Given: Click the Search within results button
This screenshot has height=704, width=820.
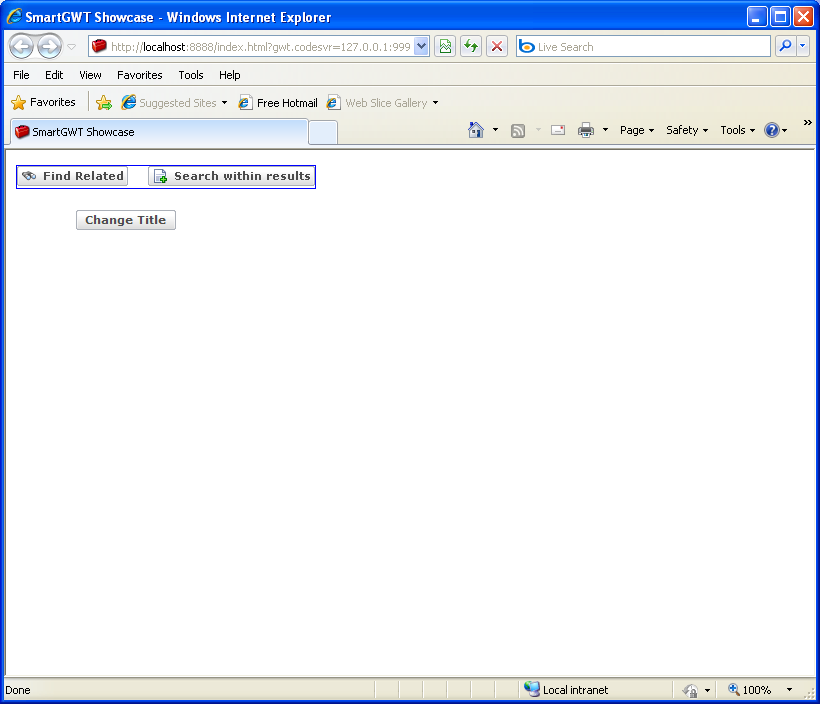Looking at the screenshot, I should tap(232, 176).
